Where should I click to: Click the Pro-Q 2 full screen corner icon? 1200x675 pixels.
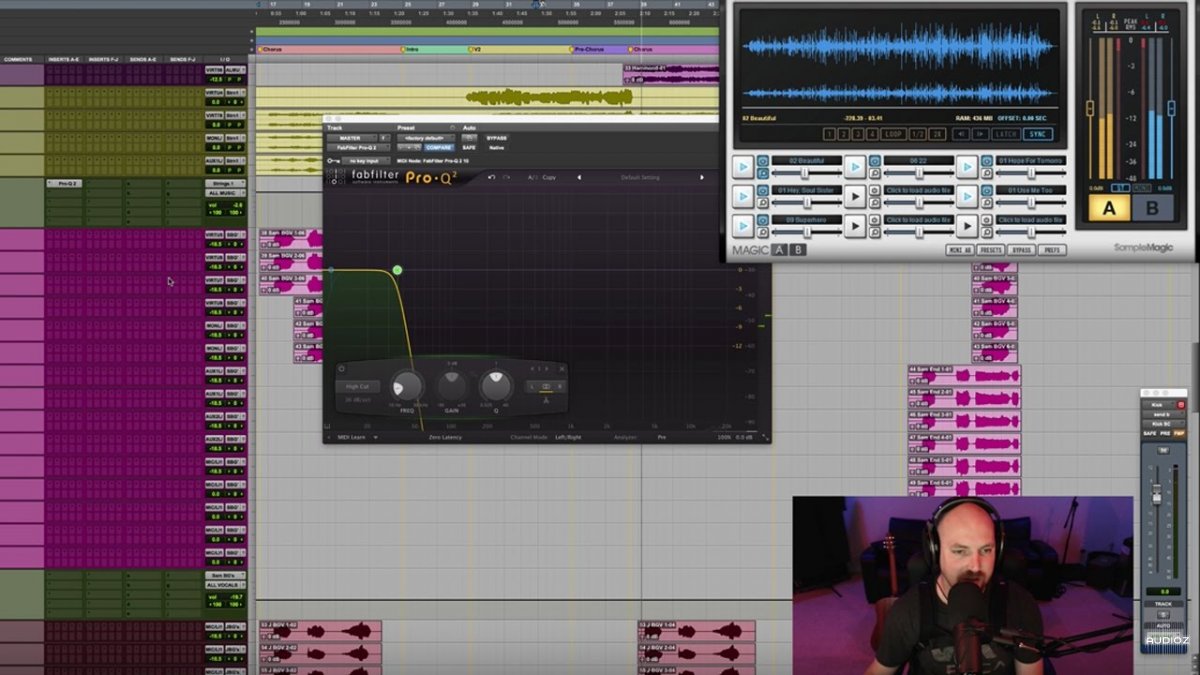766,437
